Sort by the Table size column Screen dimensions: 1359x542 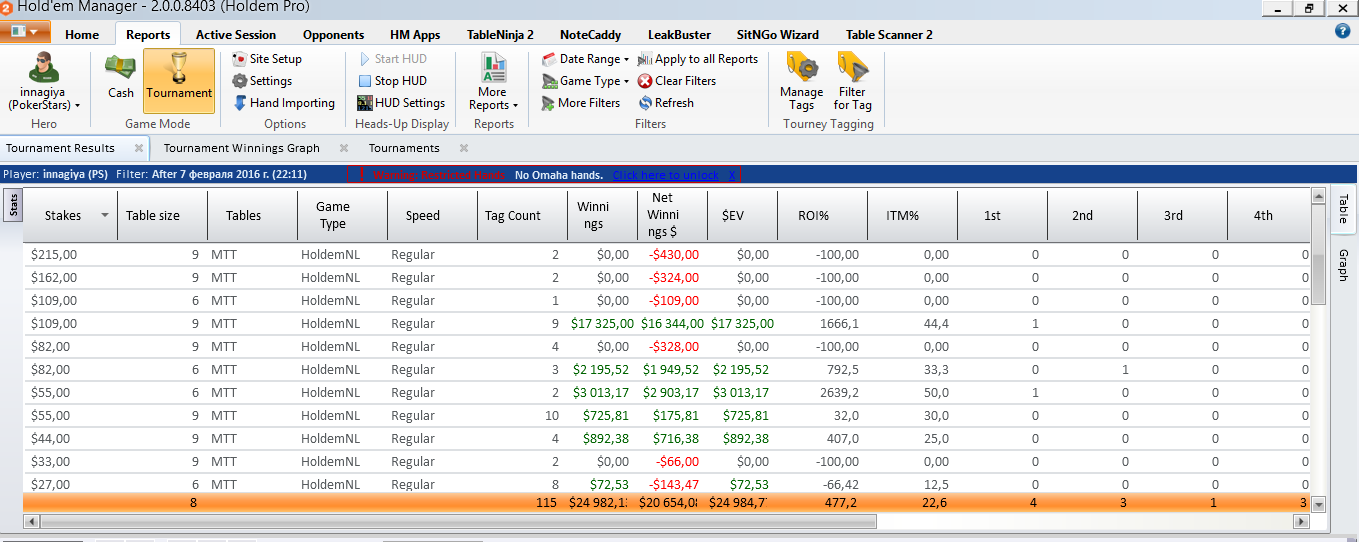coord(162,215)
